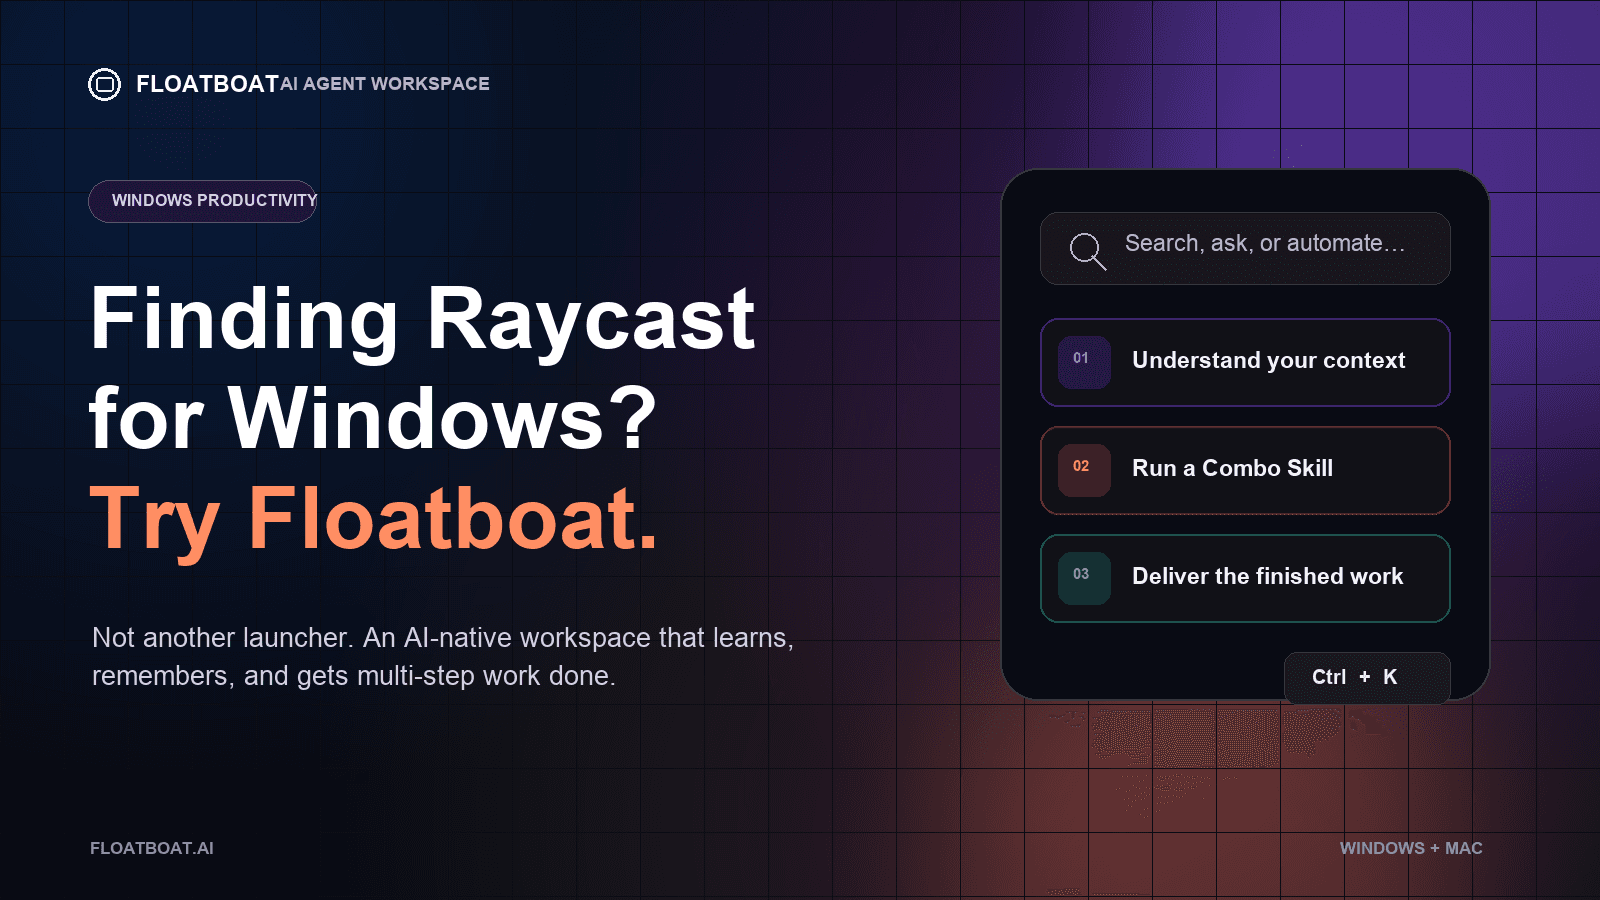Focus the Search, ask, or automate field

point(1245,248)
